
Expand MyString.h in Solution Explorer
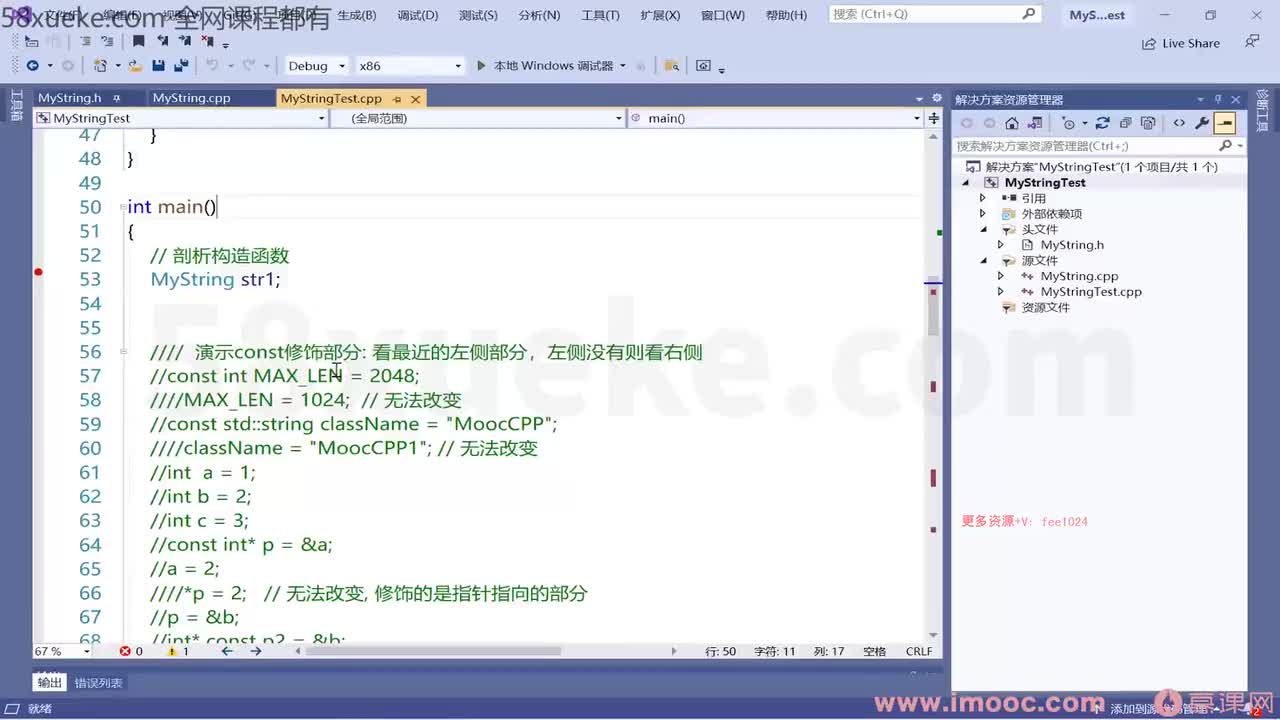(x=1000, y=245)
